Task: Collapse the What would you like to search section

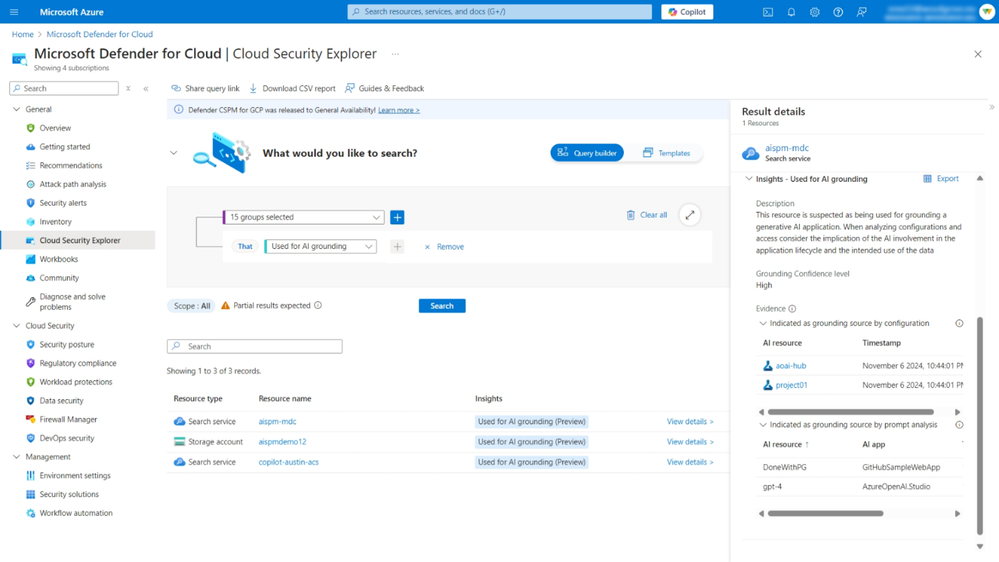Action: tap(173, 153)
